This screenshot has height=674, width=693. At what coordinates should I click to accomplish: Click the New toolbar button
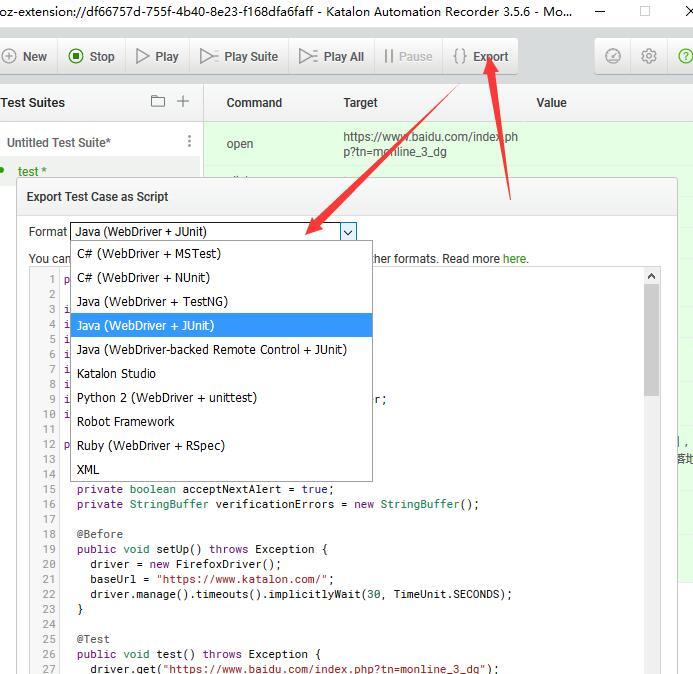click(25, 57)
